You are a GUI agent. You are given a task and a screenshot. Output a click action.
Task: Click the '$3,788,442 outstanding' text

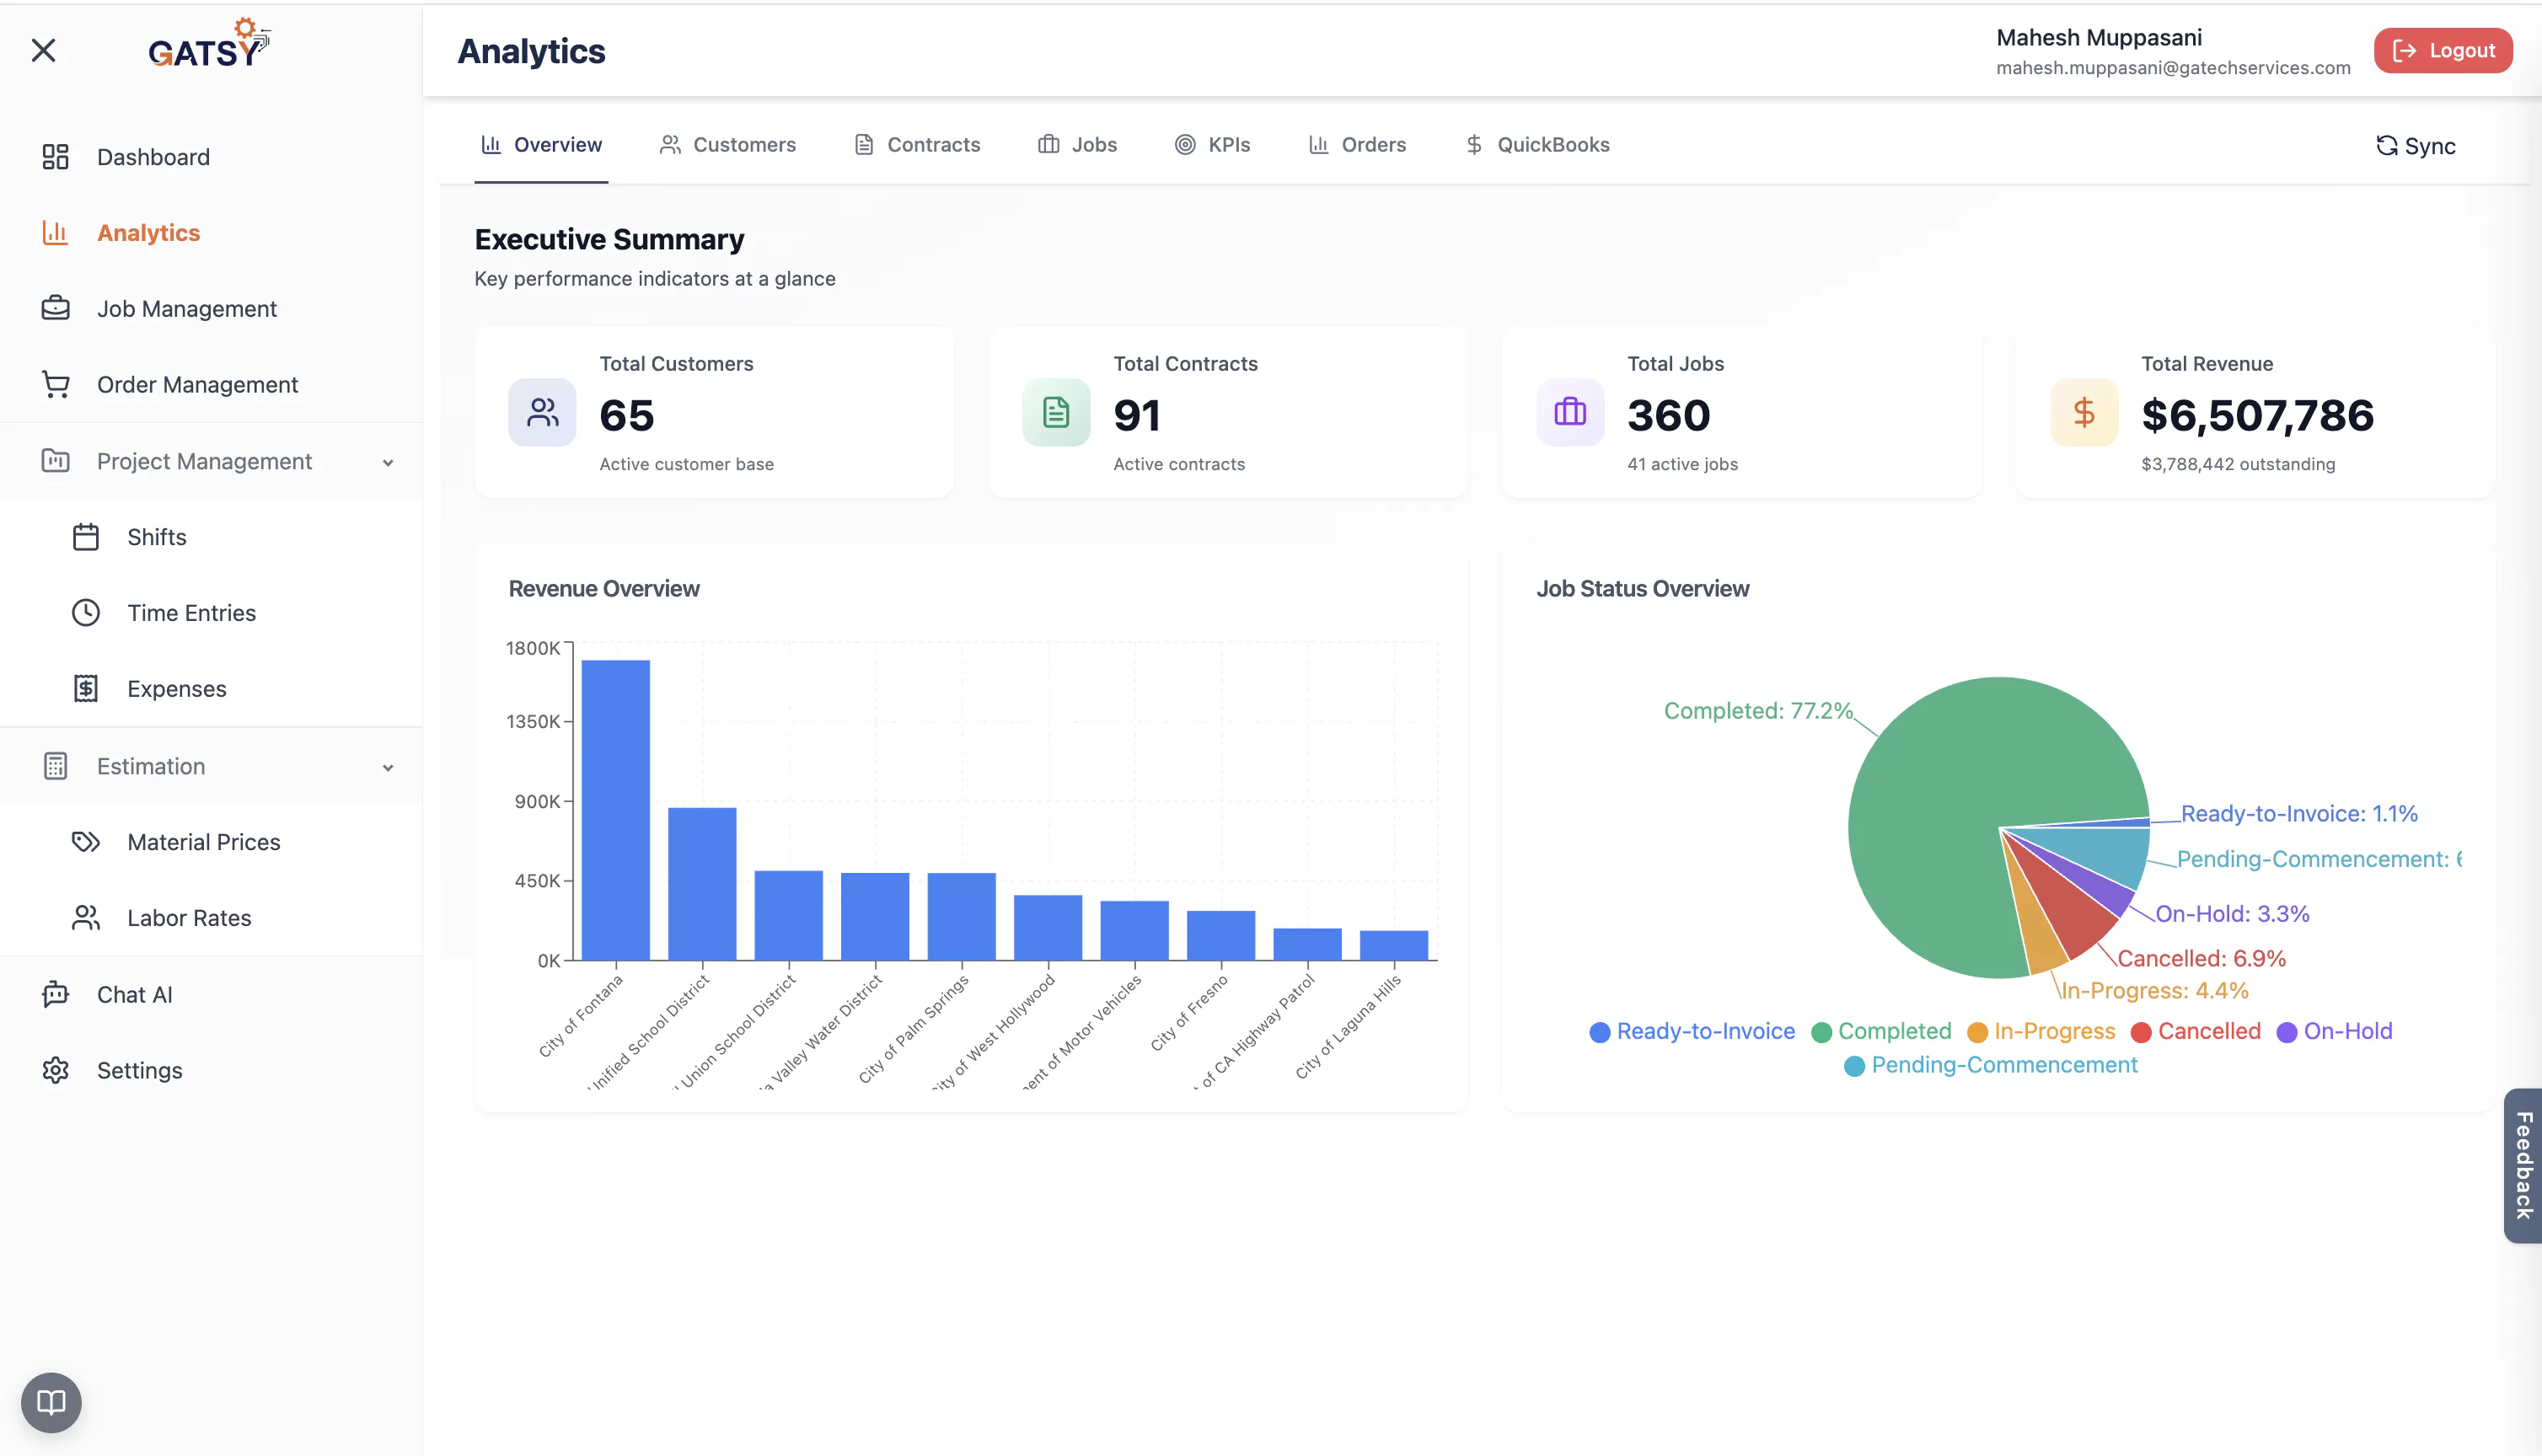pyautogui.click(x=2238, y=464)
